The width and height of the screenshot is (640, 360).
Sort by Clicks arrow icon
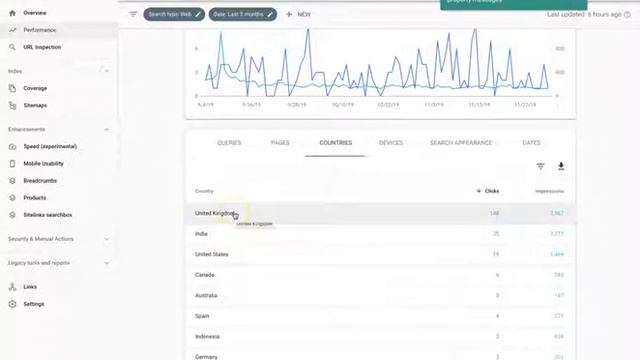point(479,191)
